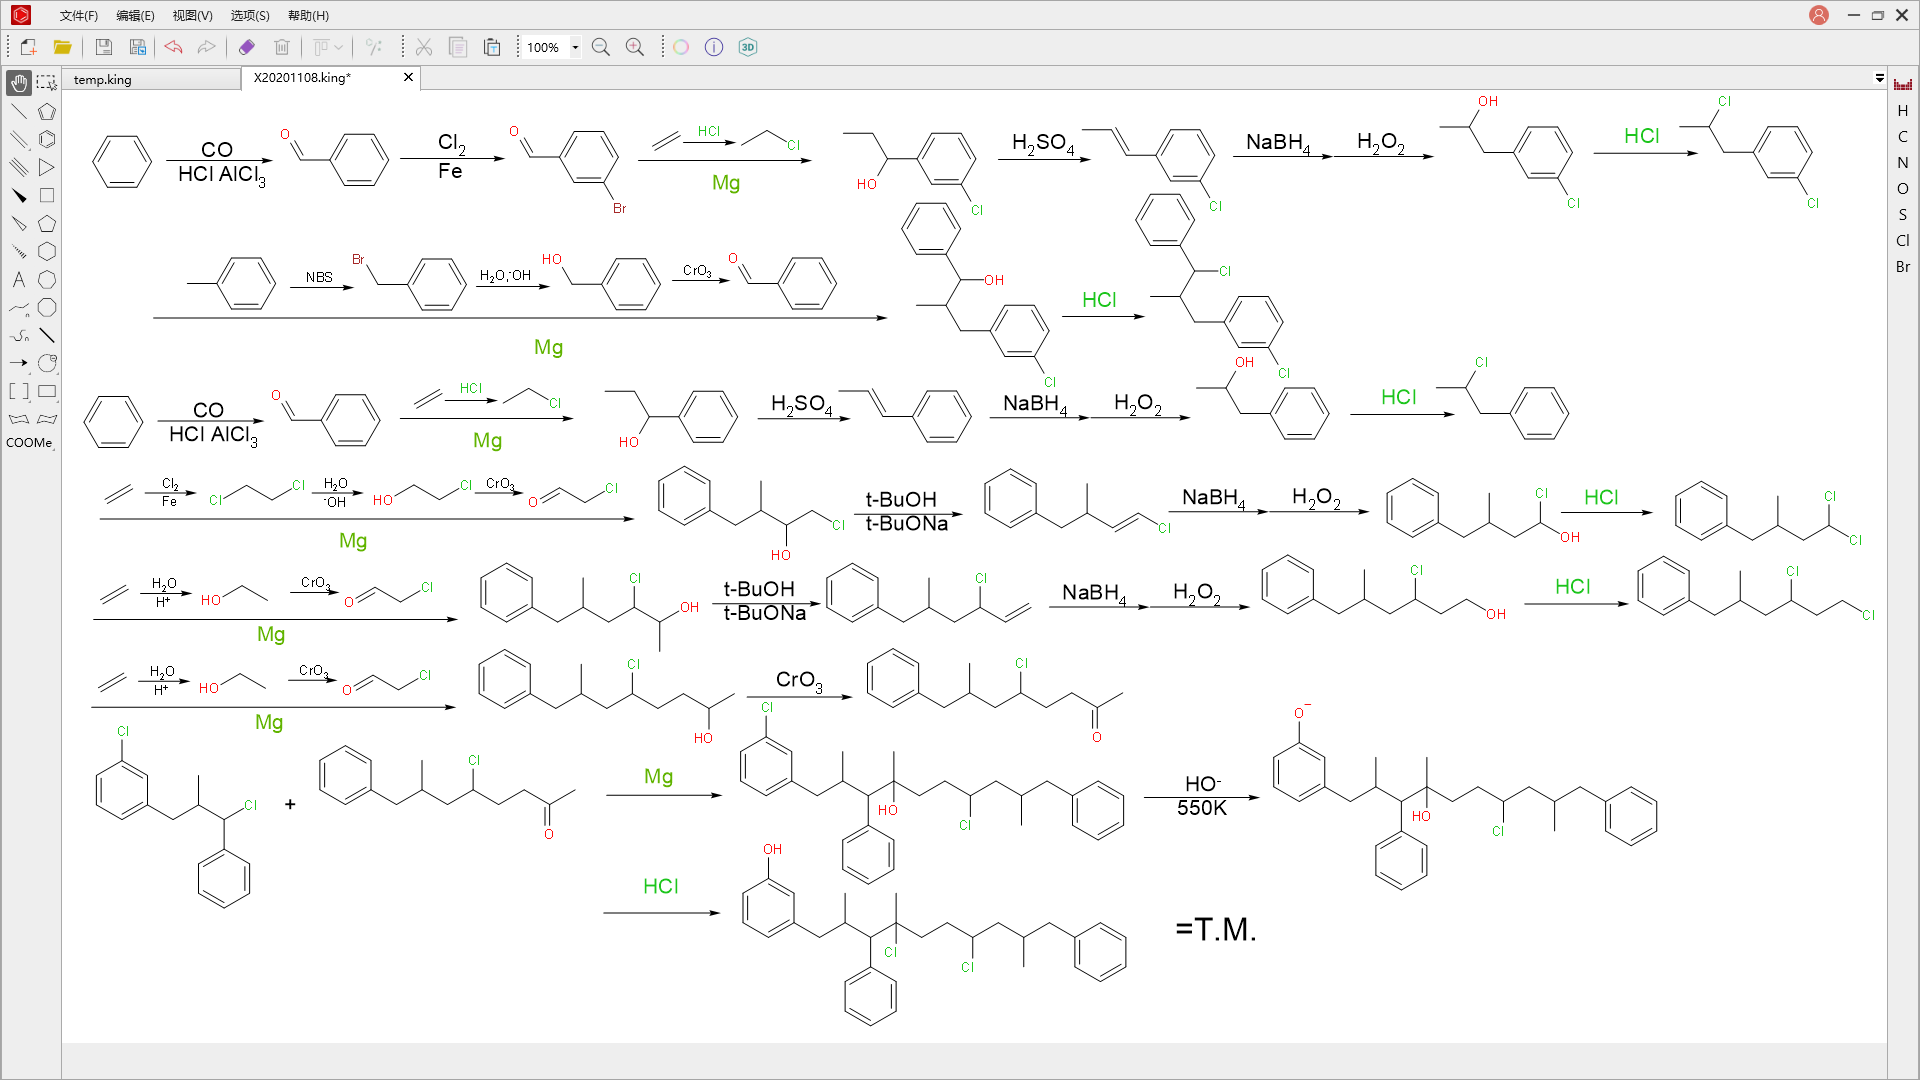
Task: Select the chain drawing tool
Action: (19, 307)
